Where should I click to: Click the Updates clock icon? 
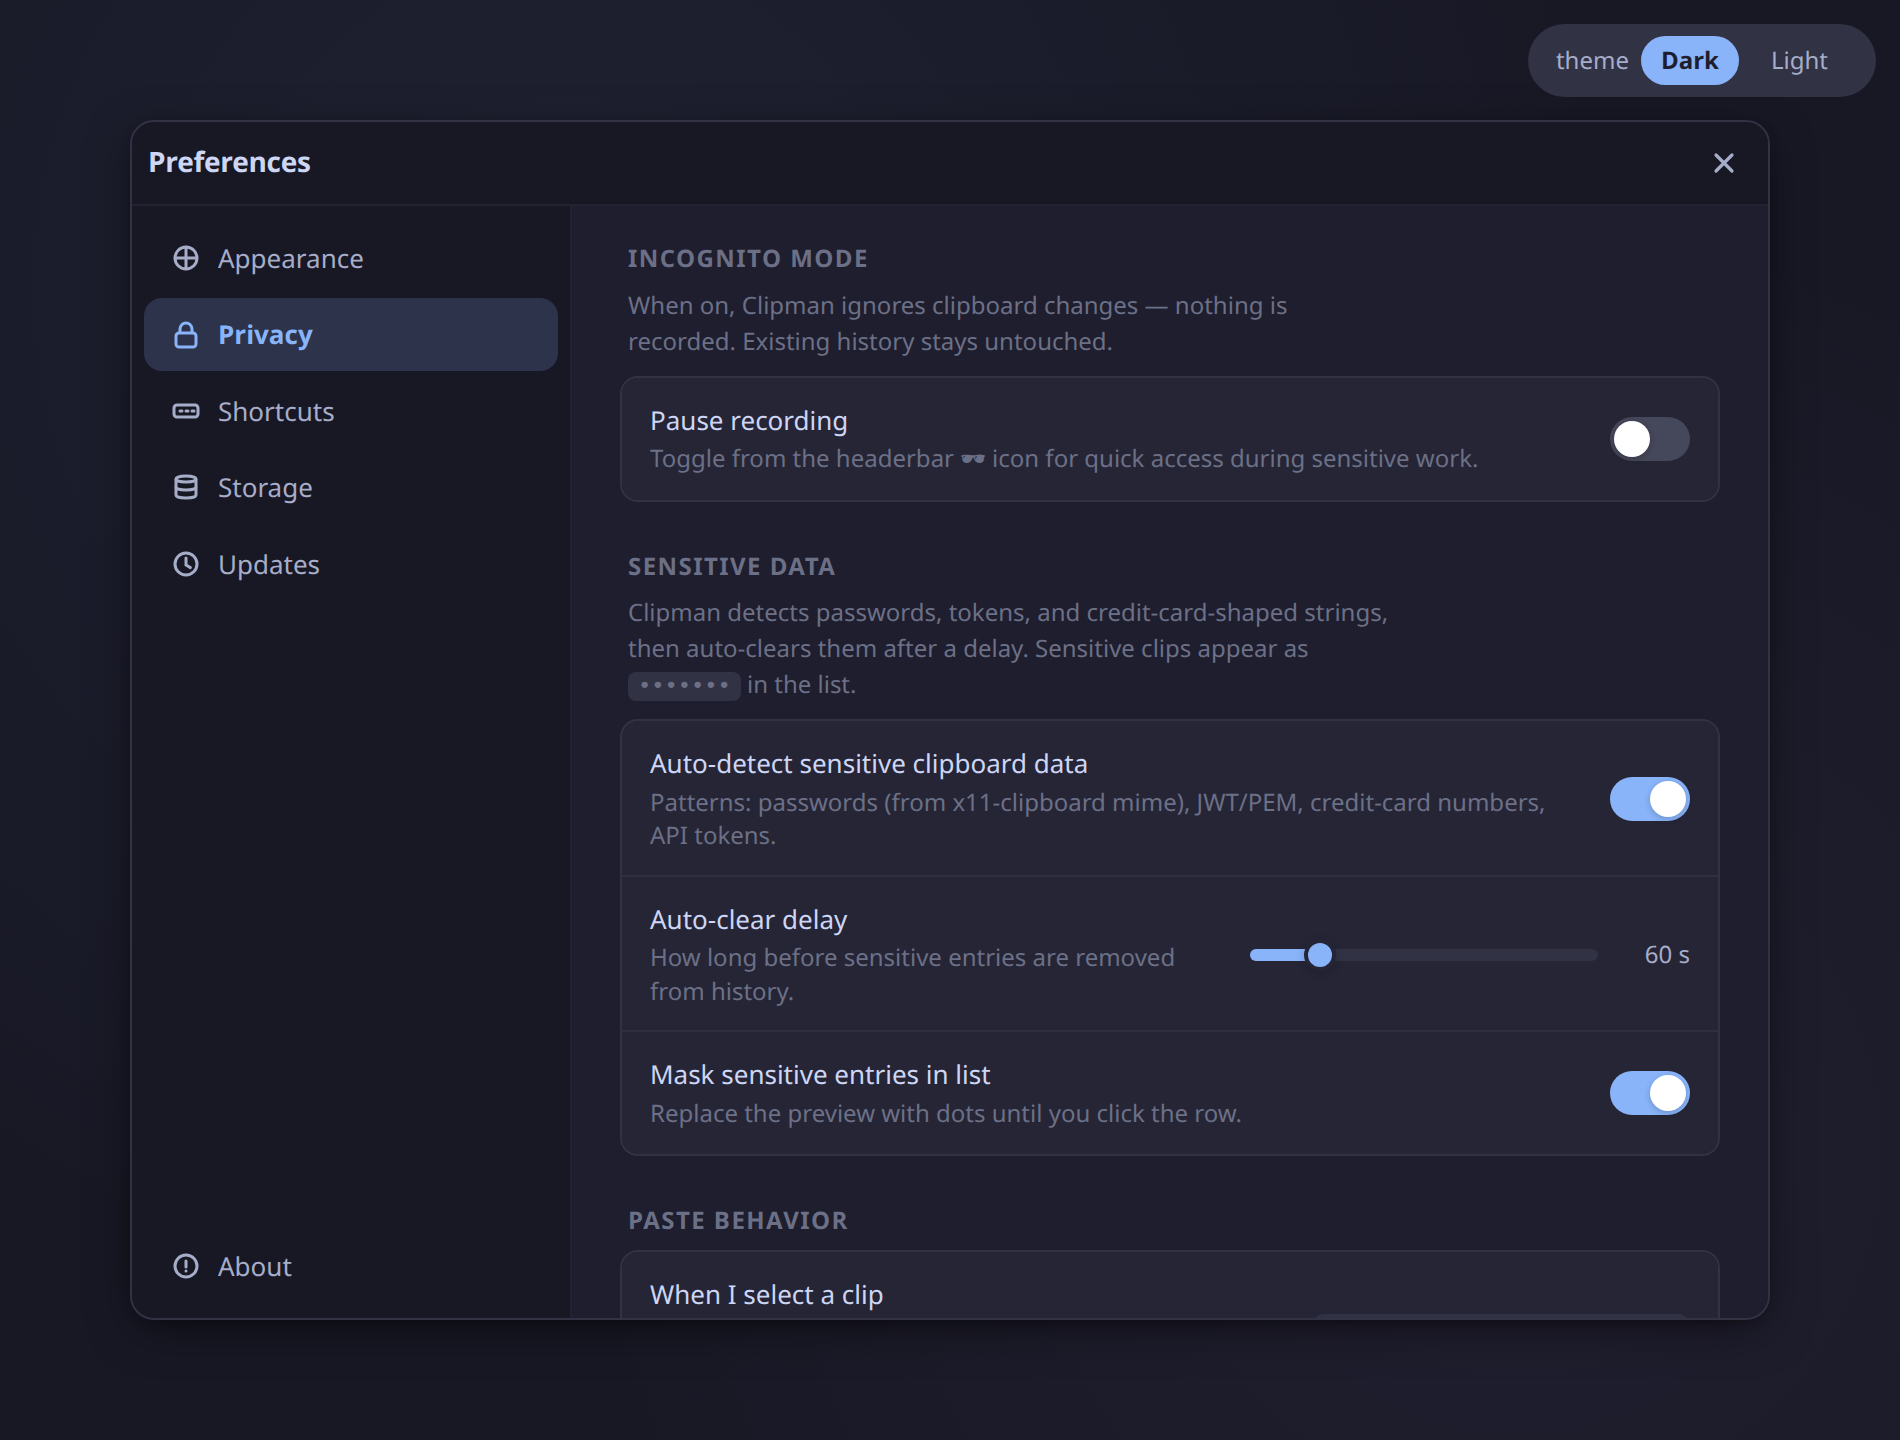pos(186,564)
